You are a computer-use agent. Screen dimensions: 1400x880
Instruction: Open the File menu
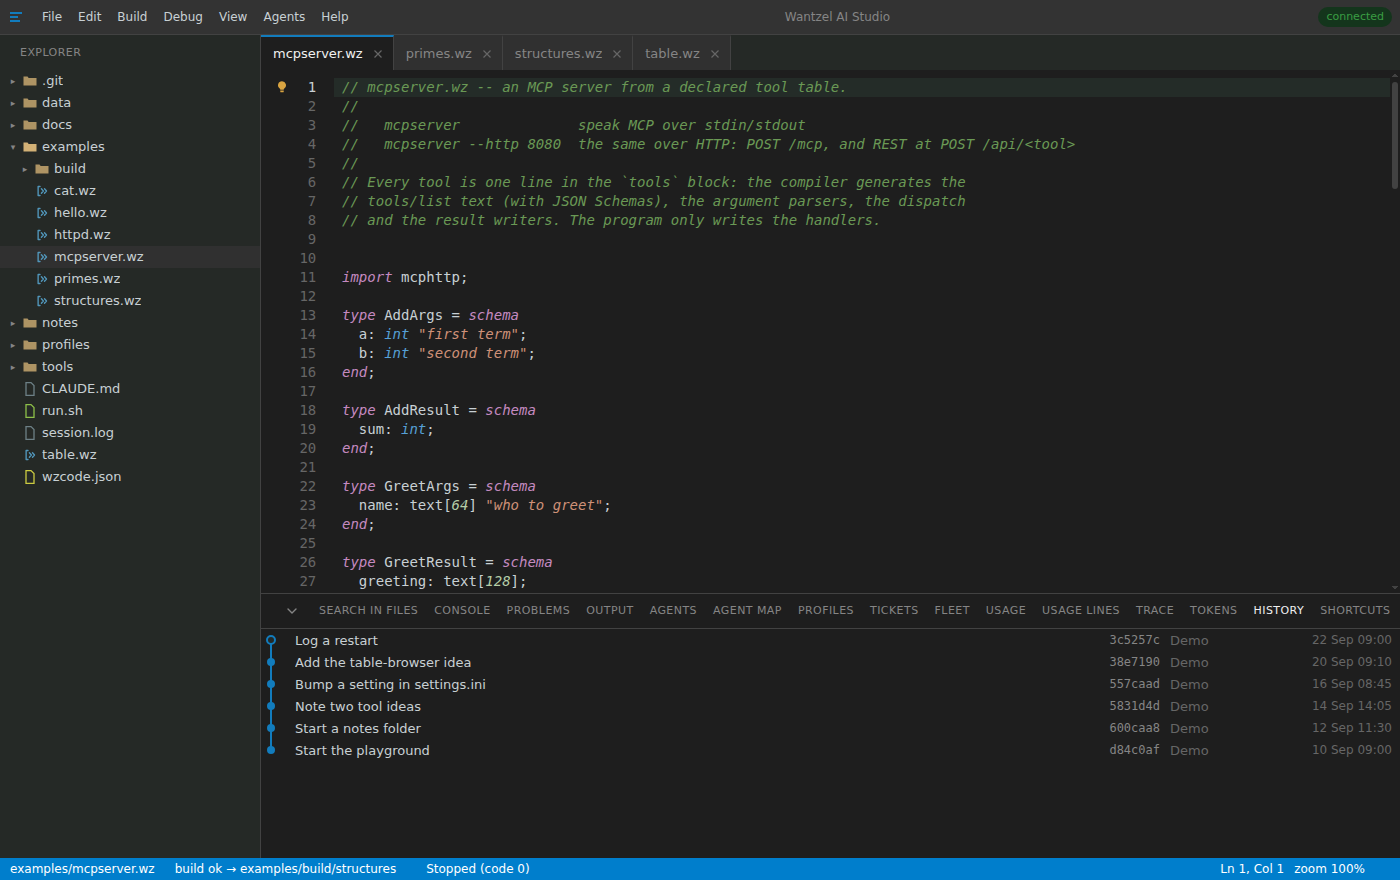click(x=52, y=17)
